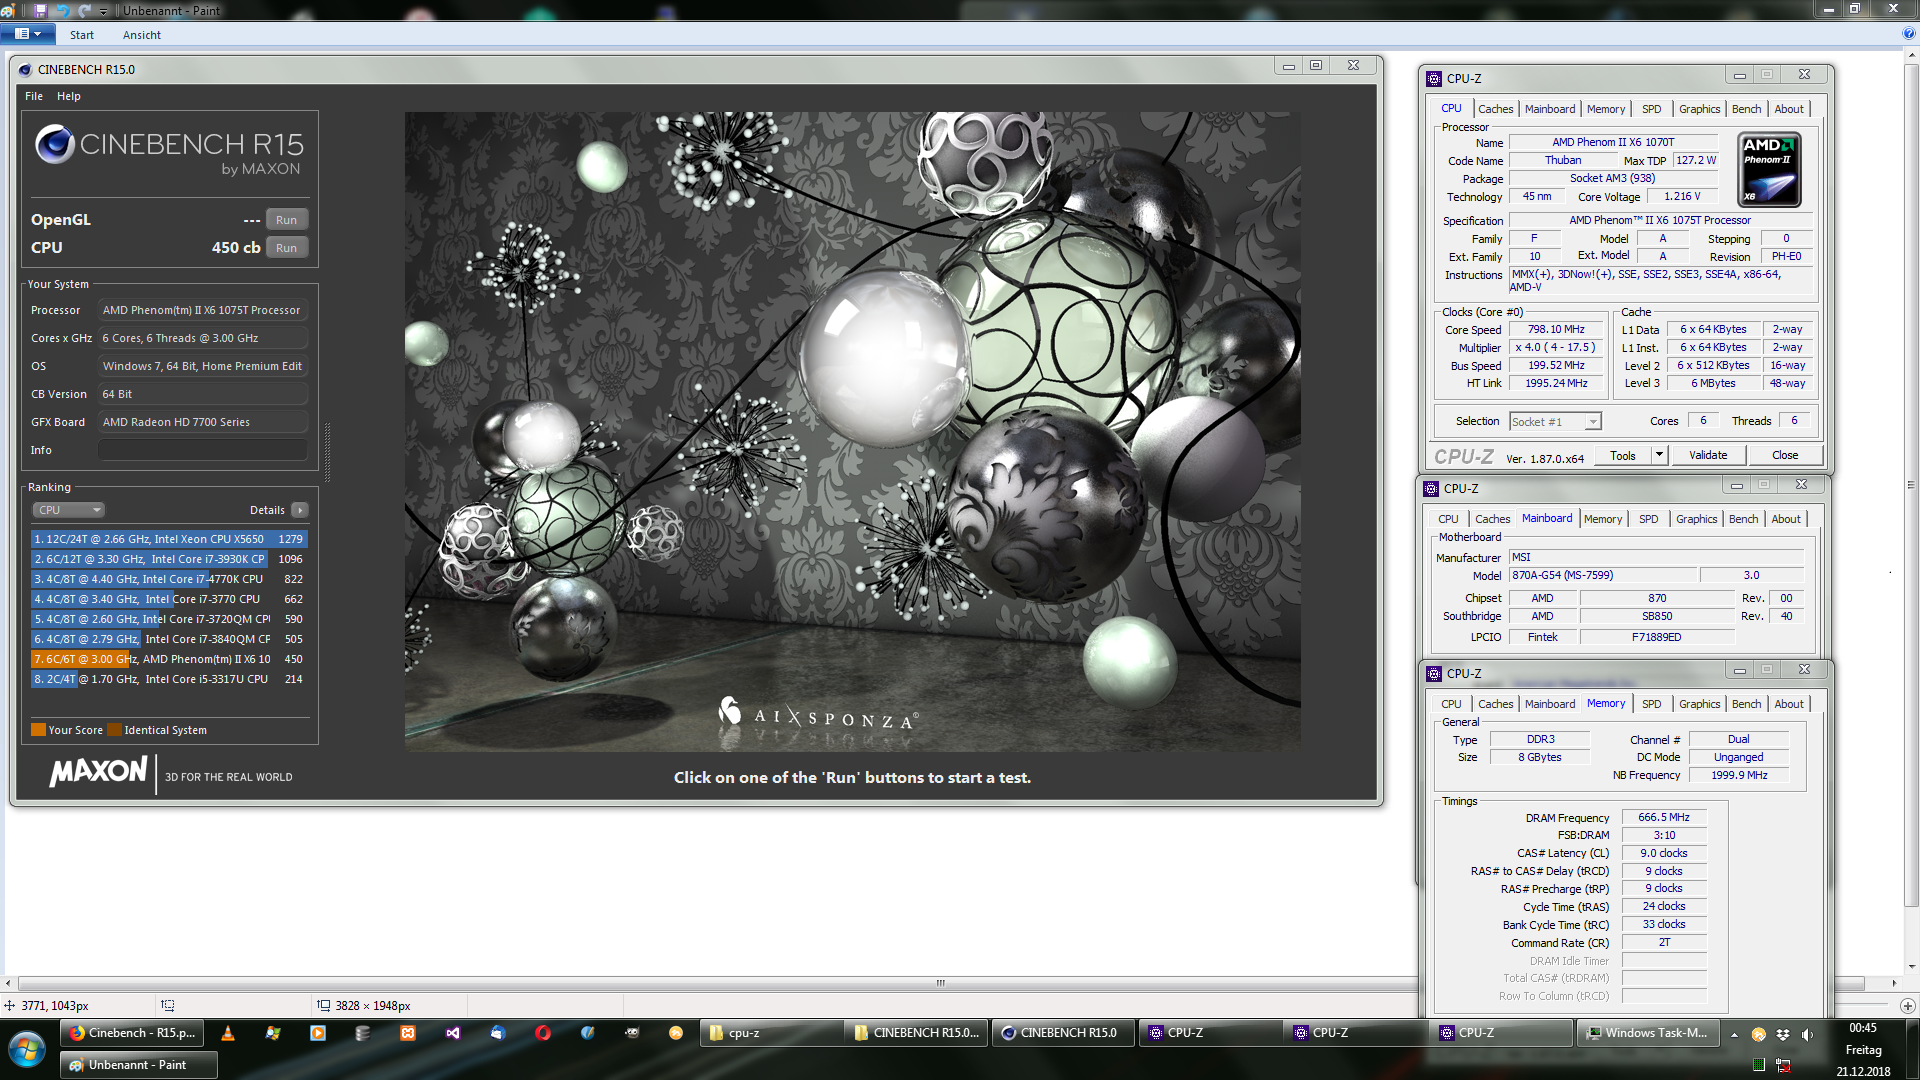Click the blue feather taskbar icon
The width and height of the screenshot is (1922, 1080).
pyautogui.click(x=588, y=1034)
